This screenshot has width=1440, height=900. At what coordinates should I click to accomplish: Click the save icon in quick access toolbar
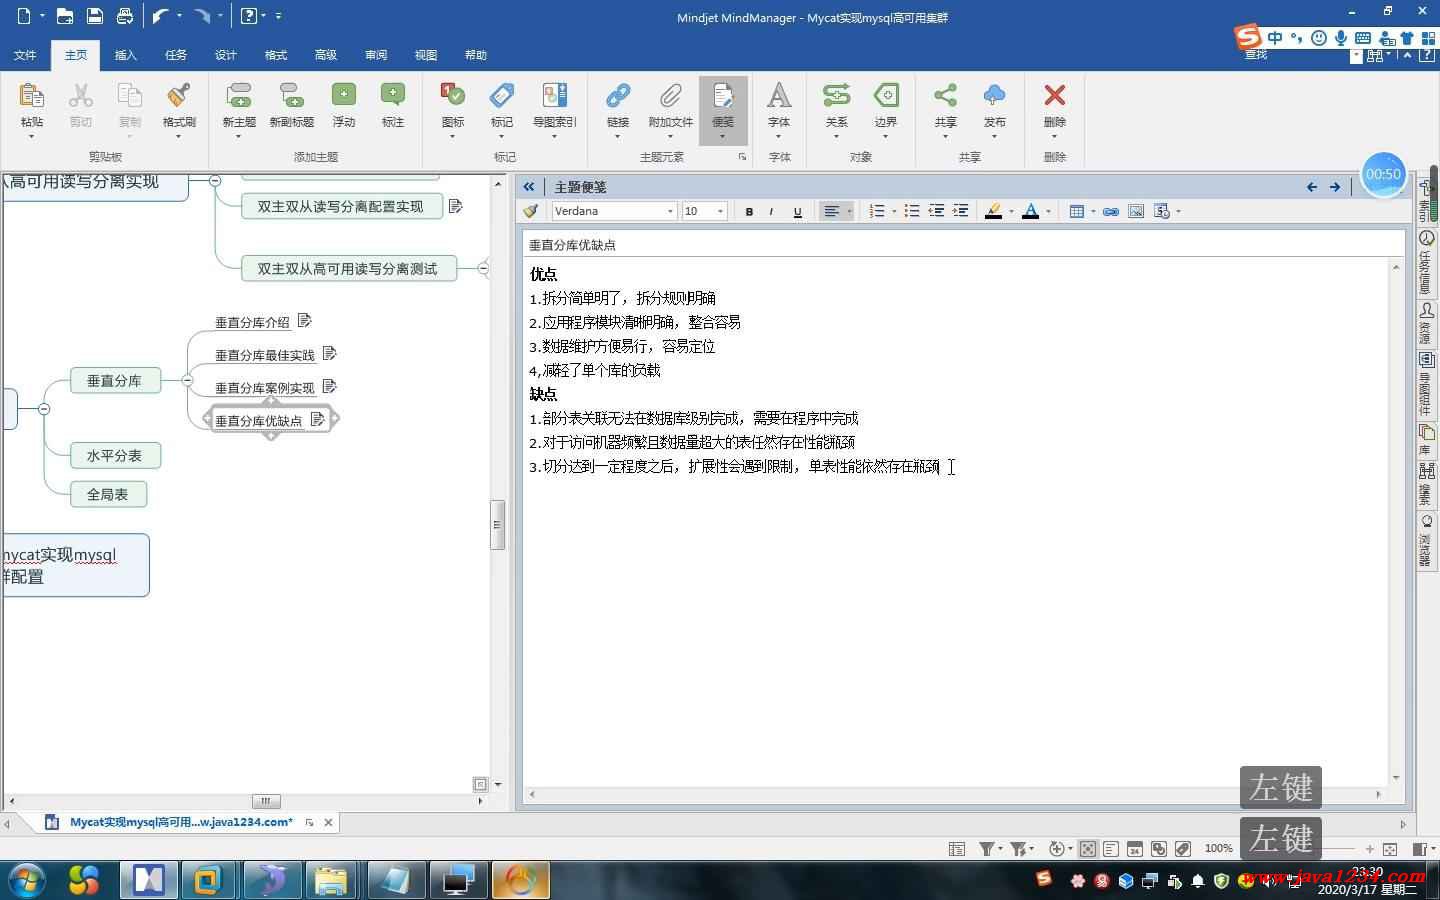tap(95, 16)
